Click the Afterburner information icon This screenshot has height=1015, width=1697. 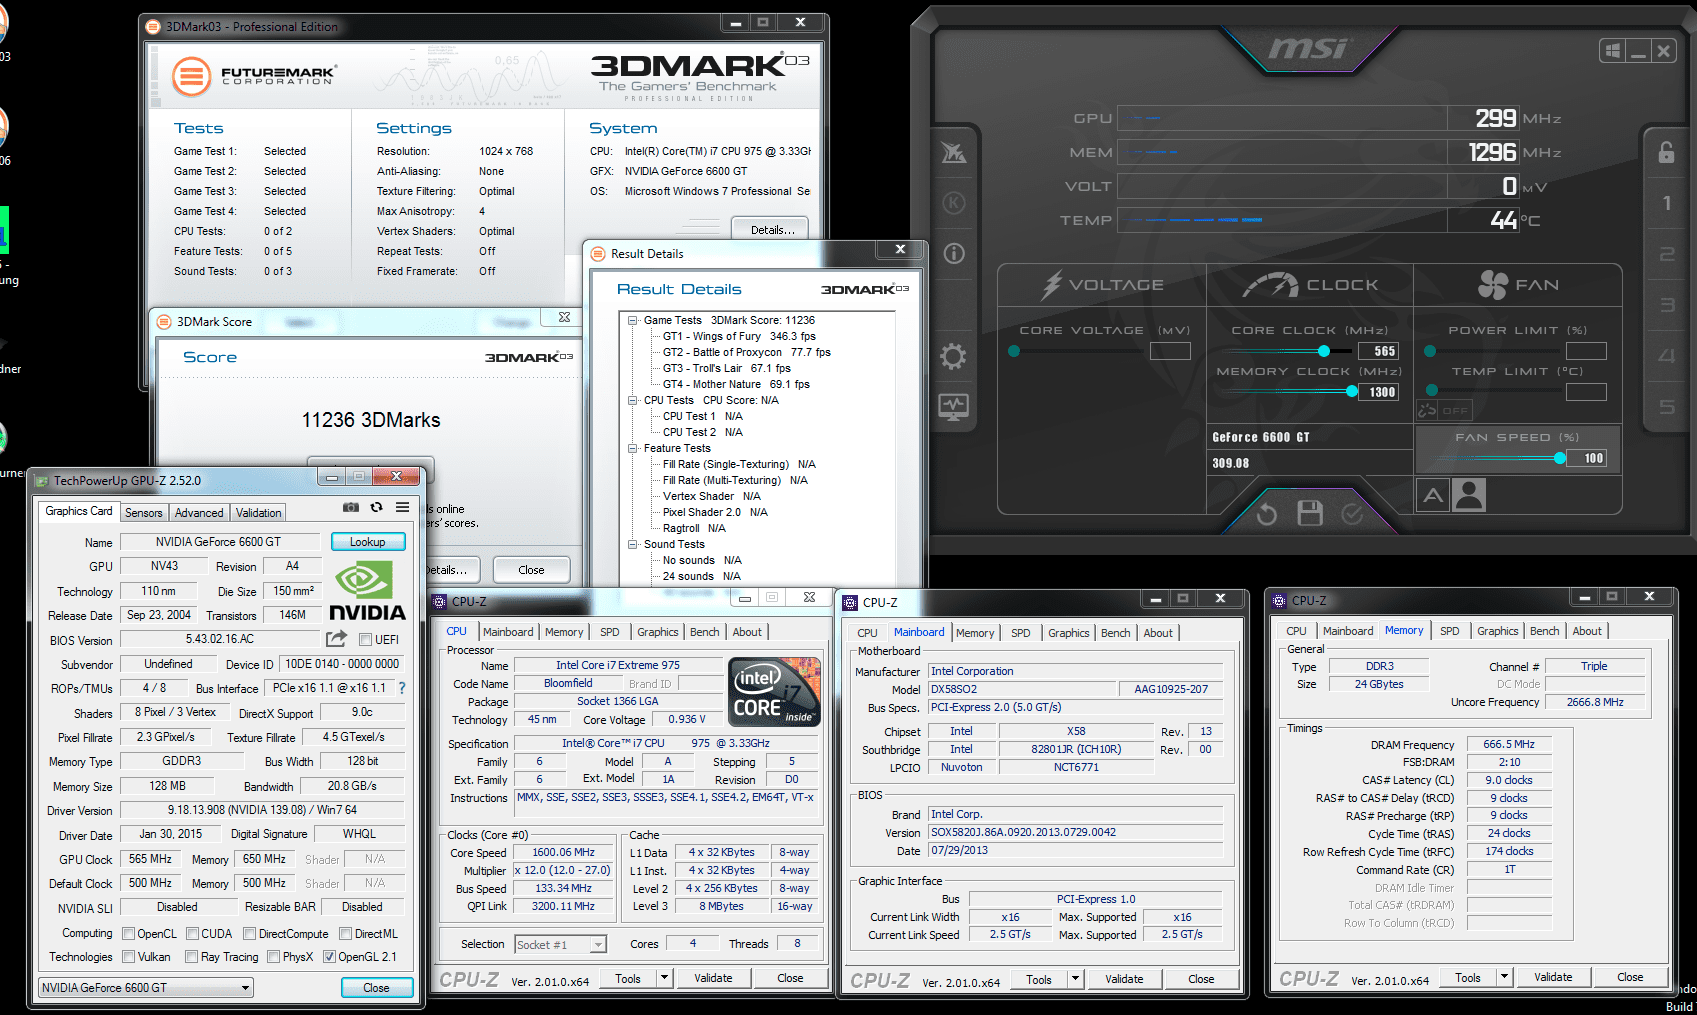click(954, 253)
